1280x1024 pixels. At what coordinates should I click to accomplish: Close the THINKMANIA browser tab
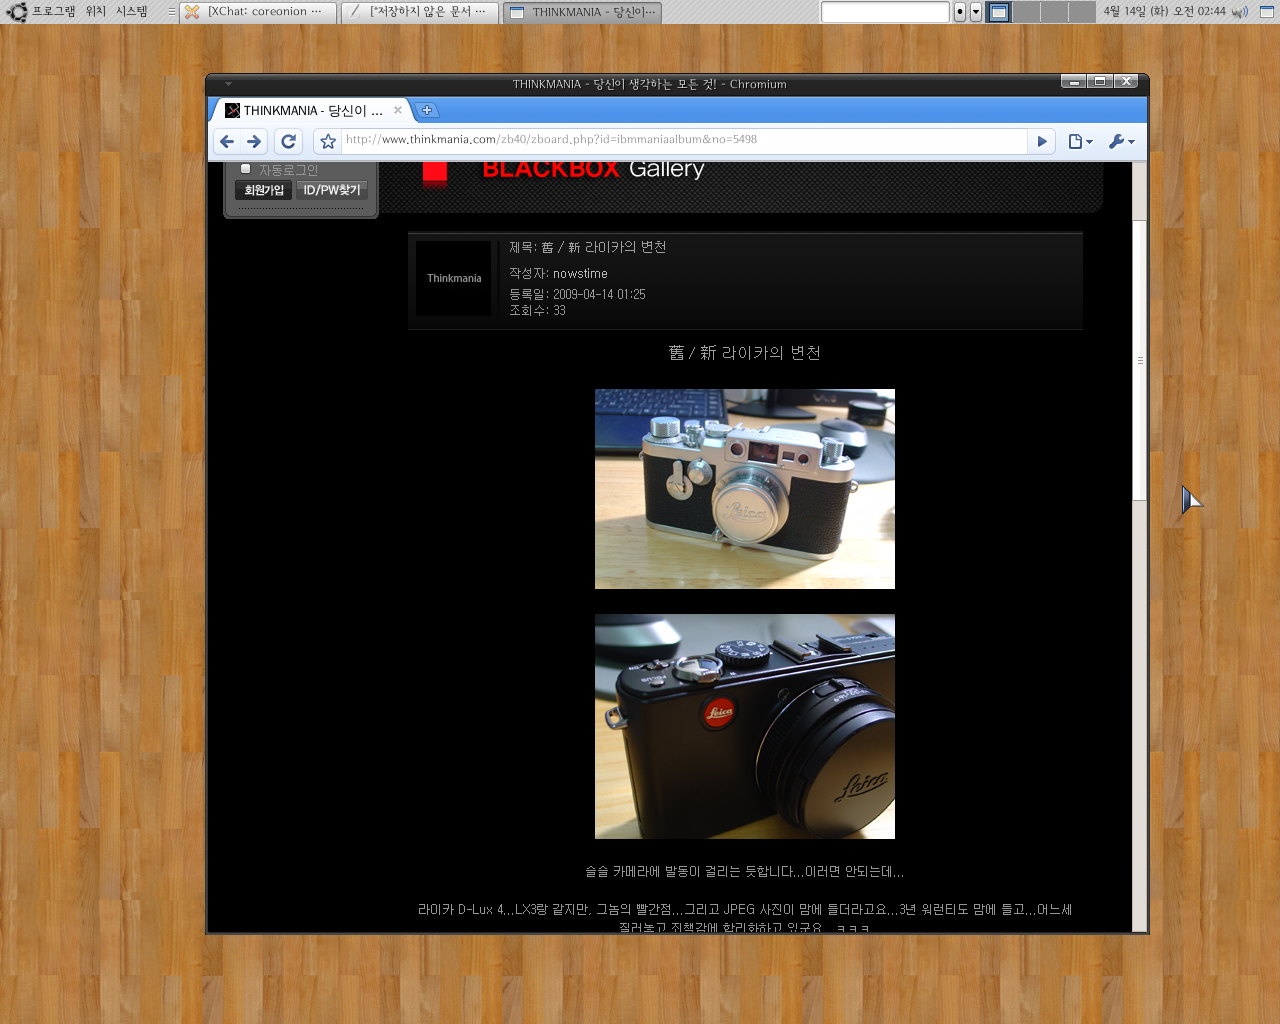pos(398,110)
